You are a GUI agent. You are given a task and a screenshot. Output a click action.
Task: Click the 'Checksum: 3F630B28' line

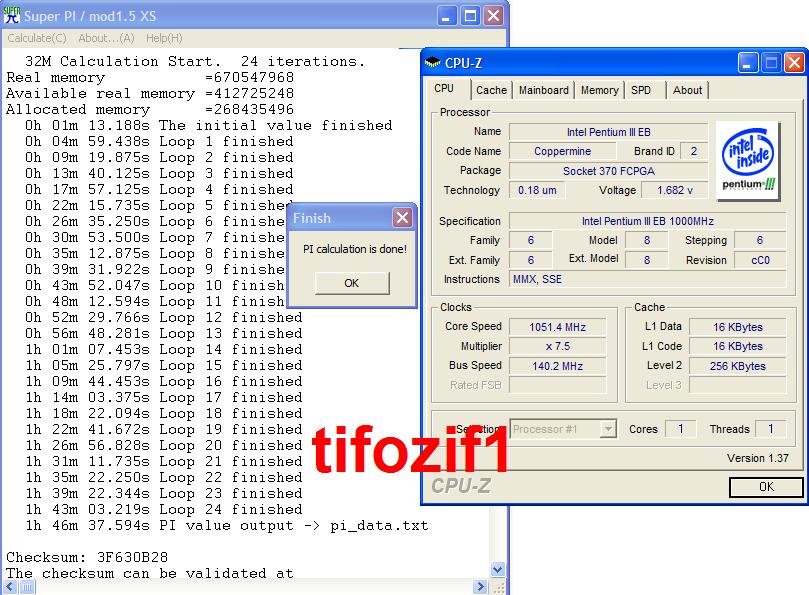87,557
